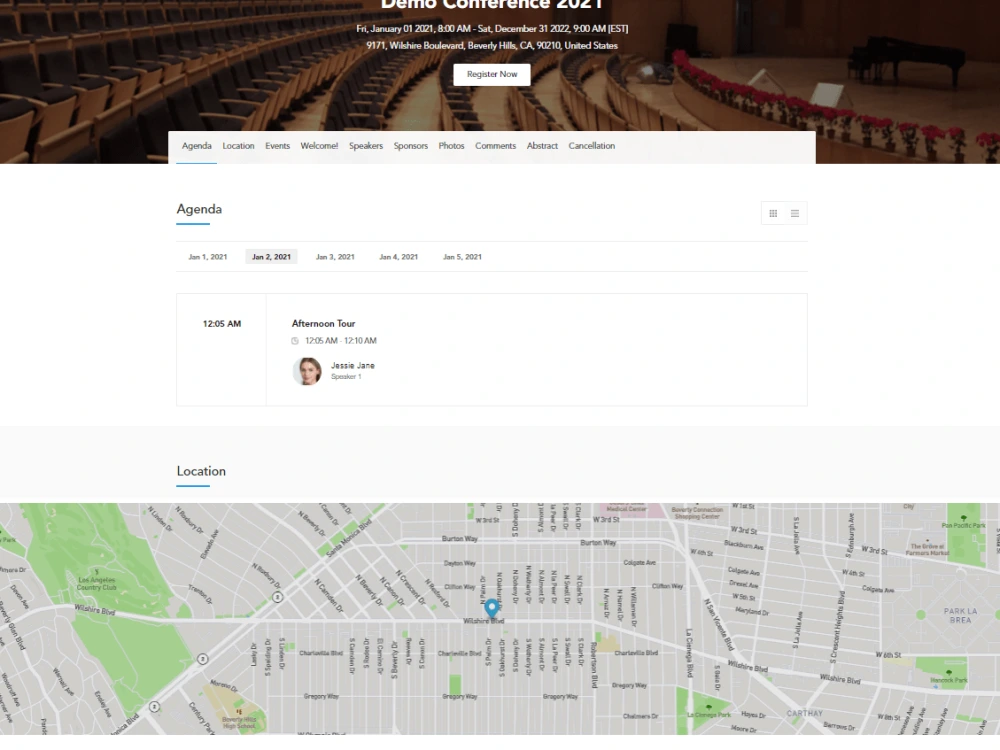Click the Speaker 1 label
1000x750 pixels.
(x=346, y=377)
